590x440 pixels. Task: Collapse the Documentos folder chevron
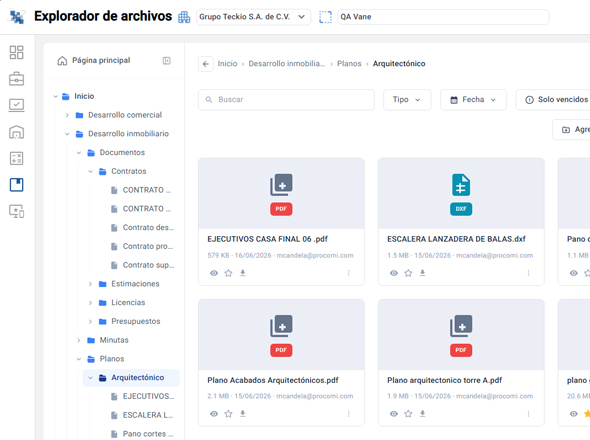tap(79, 153)
